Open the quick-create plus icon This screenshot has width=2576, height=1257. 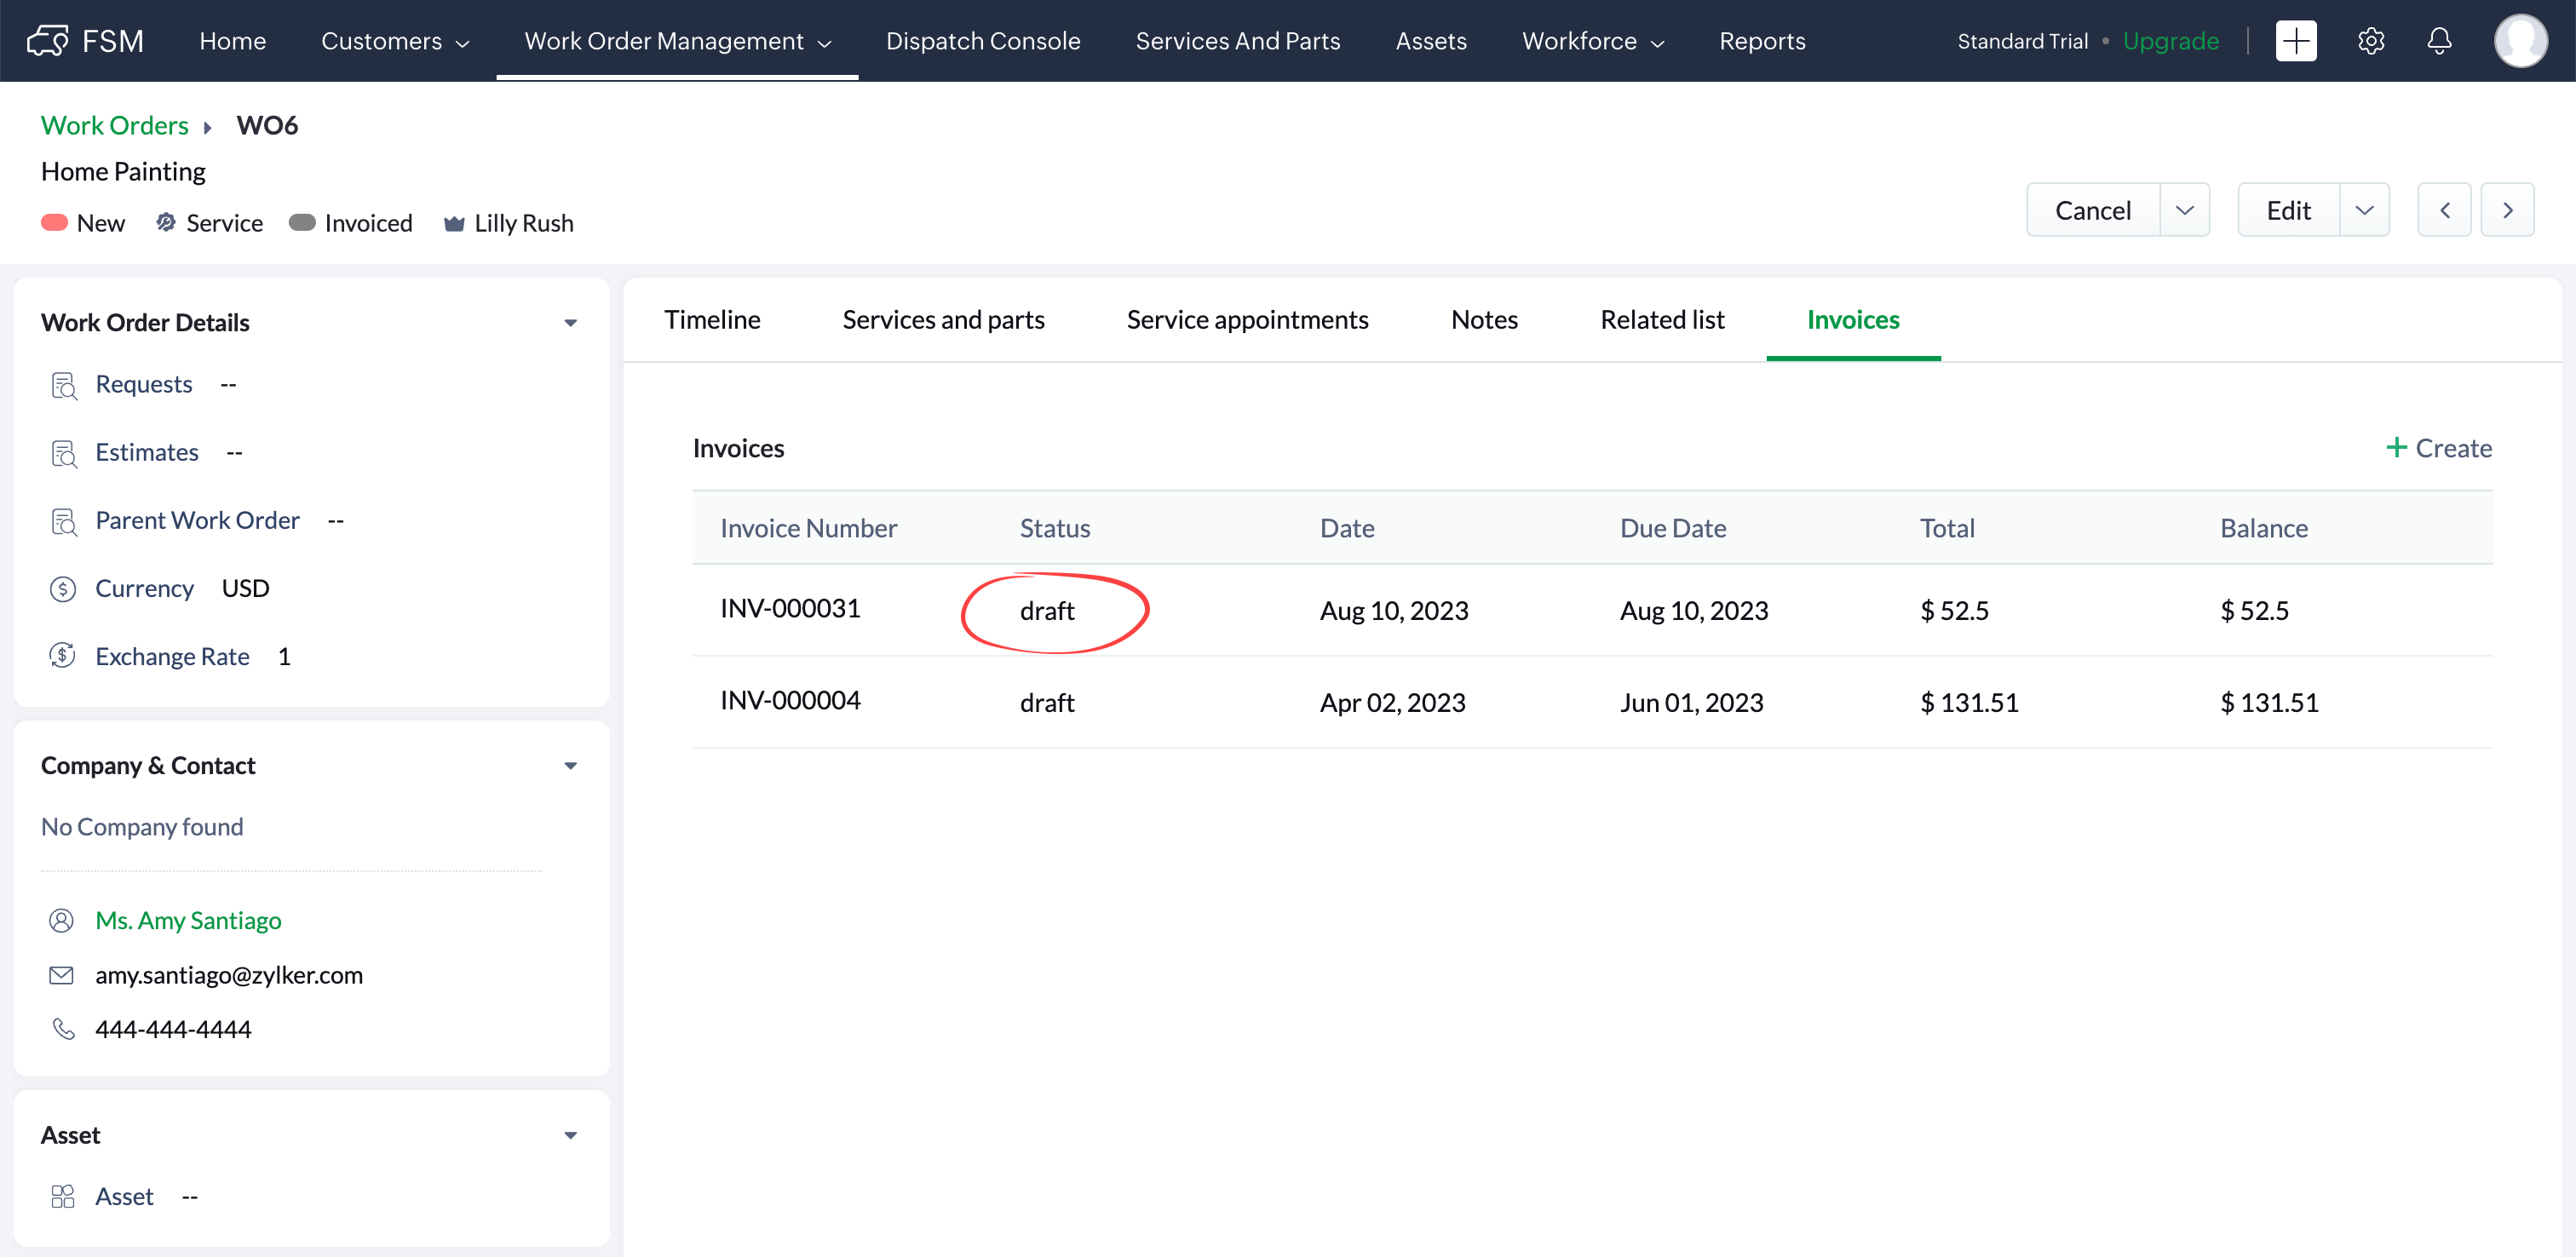point(2295,41)
